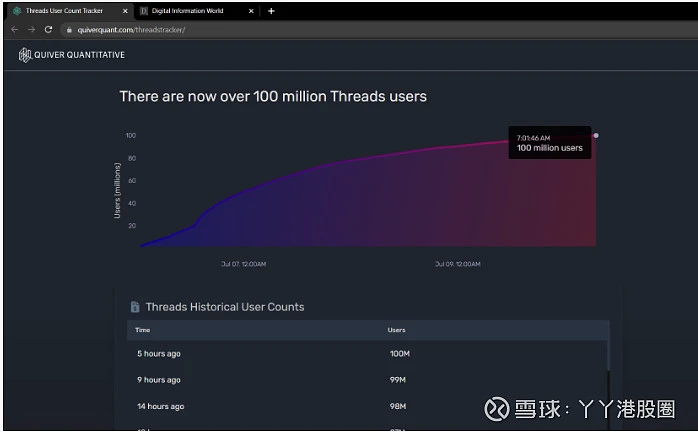698x432 pixels.
Task: Close the Threads User Count Tracker tab
Action: point(125,11)
